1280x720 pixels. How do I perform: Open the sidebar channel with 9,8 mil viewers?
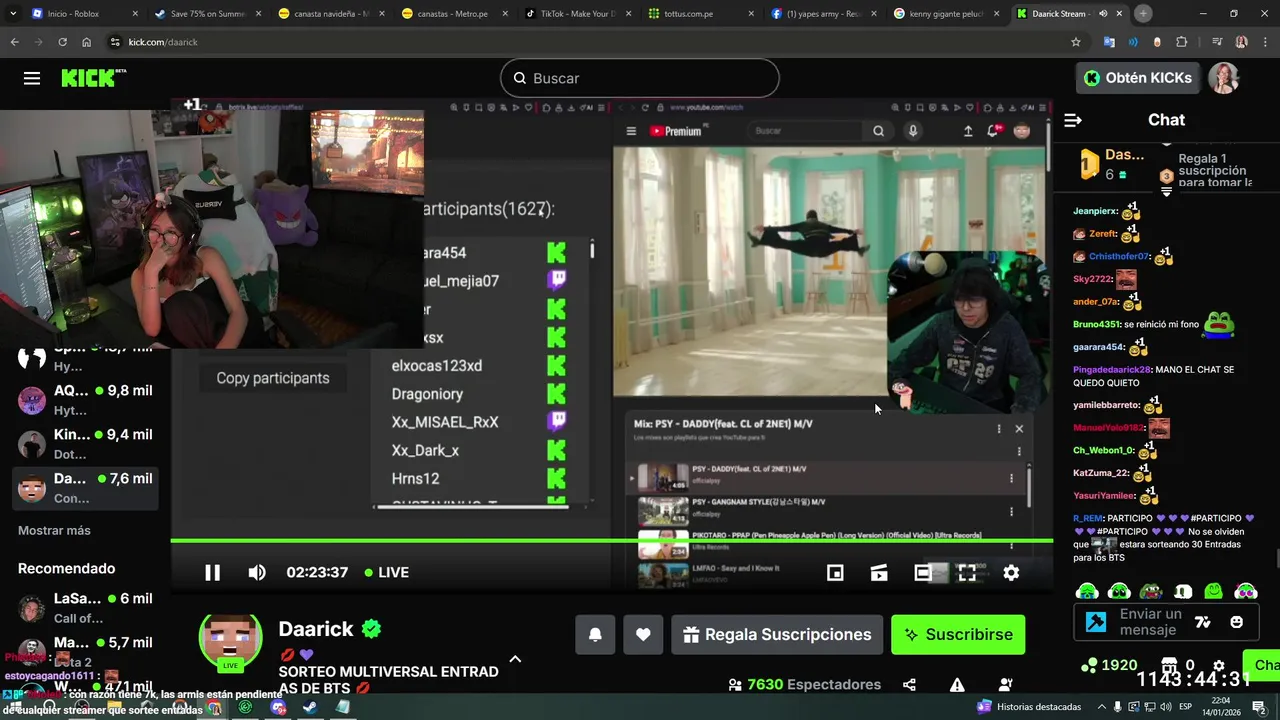(x=87, y=399)
